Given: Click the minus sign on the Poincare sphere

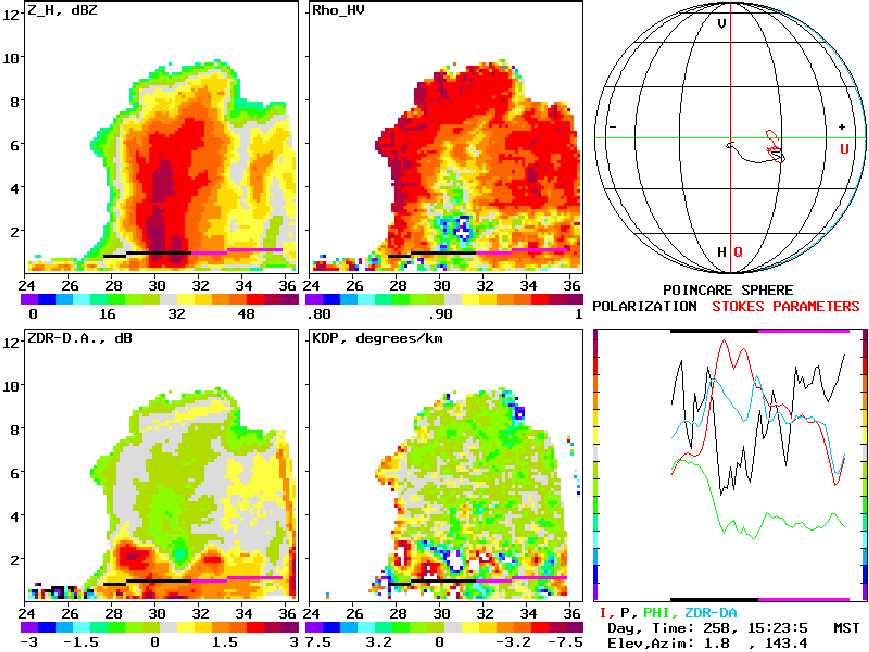Looking at the screenshot, I should [613, 128].
